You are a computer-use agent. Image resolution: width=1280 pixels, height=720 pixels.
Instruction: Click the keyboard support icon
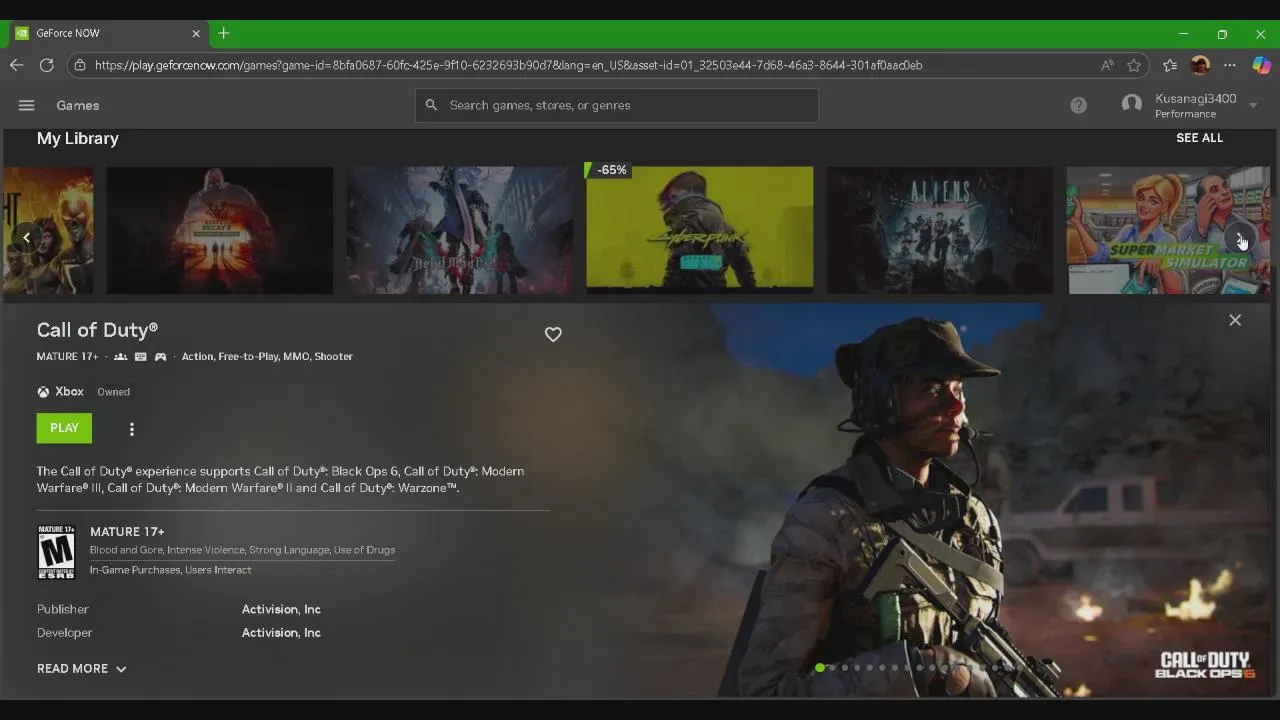click(x=140, y=357)
